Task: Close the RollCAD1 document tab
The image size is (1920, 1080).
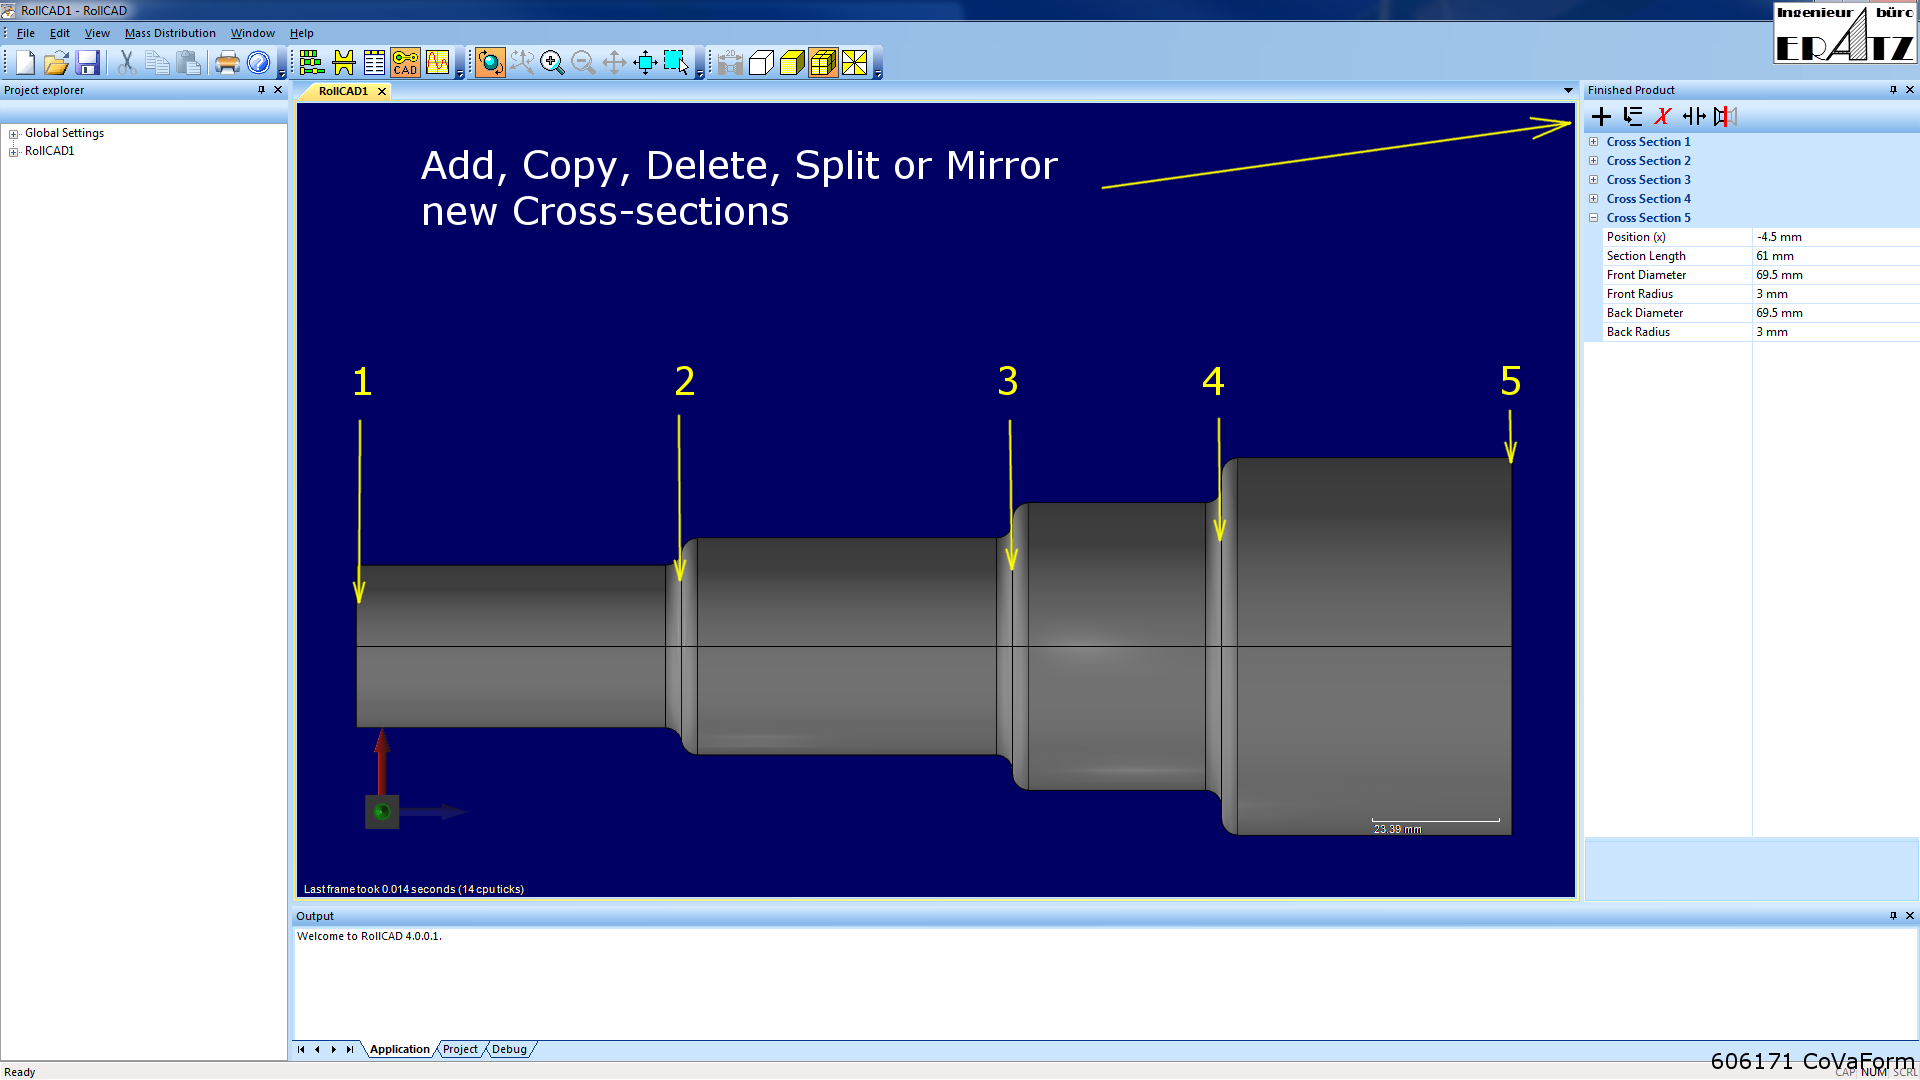Action: point(382,91)
